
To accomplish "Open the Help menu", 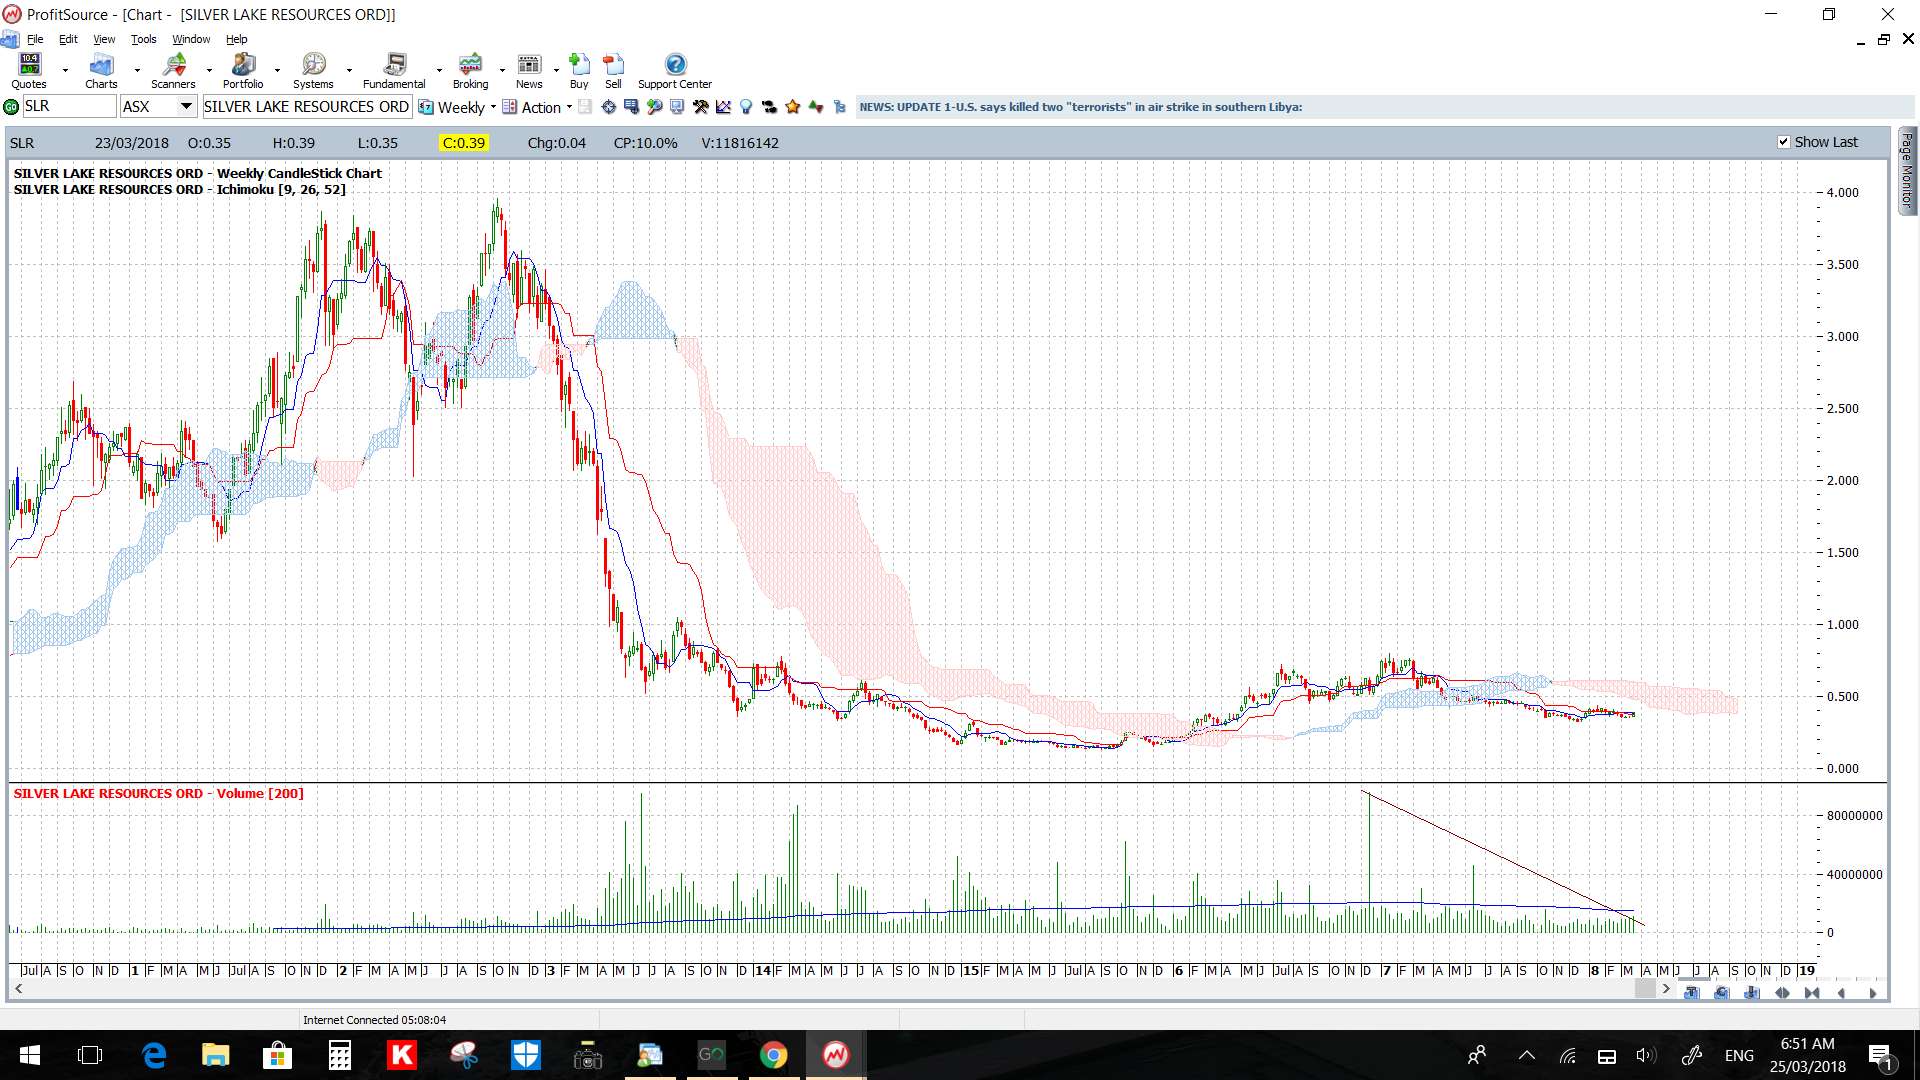I will [x=236, y=39].
